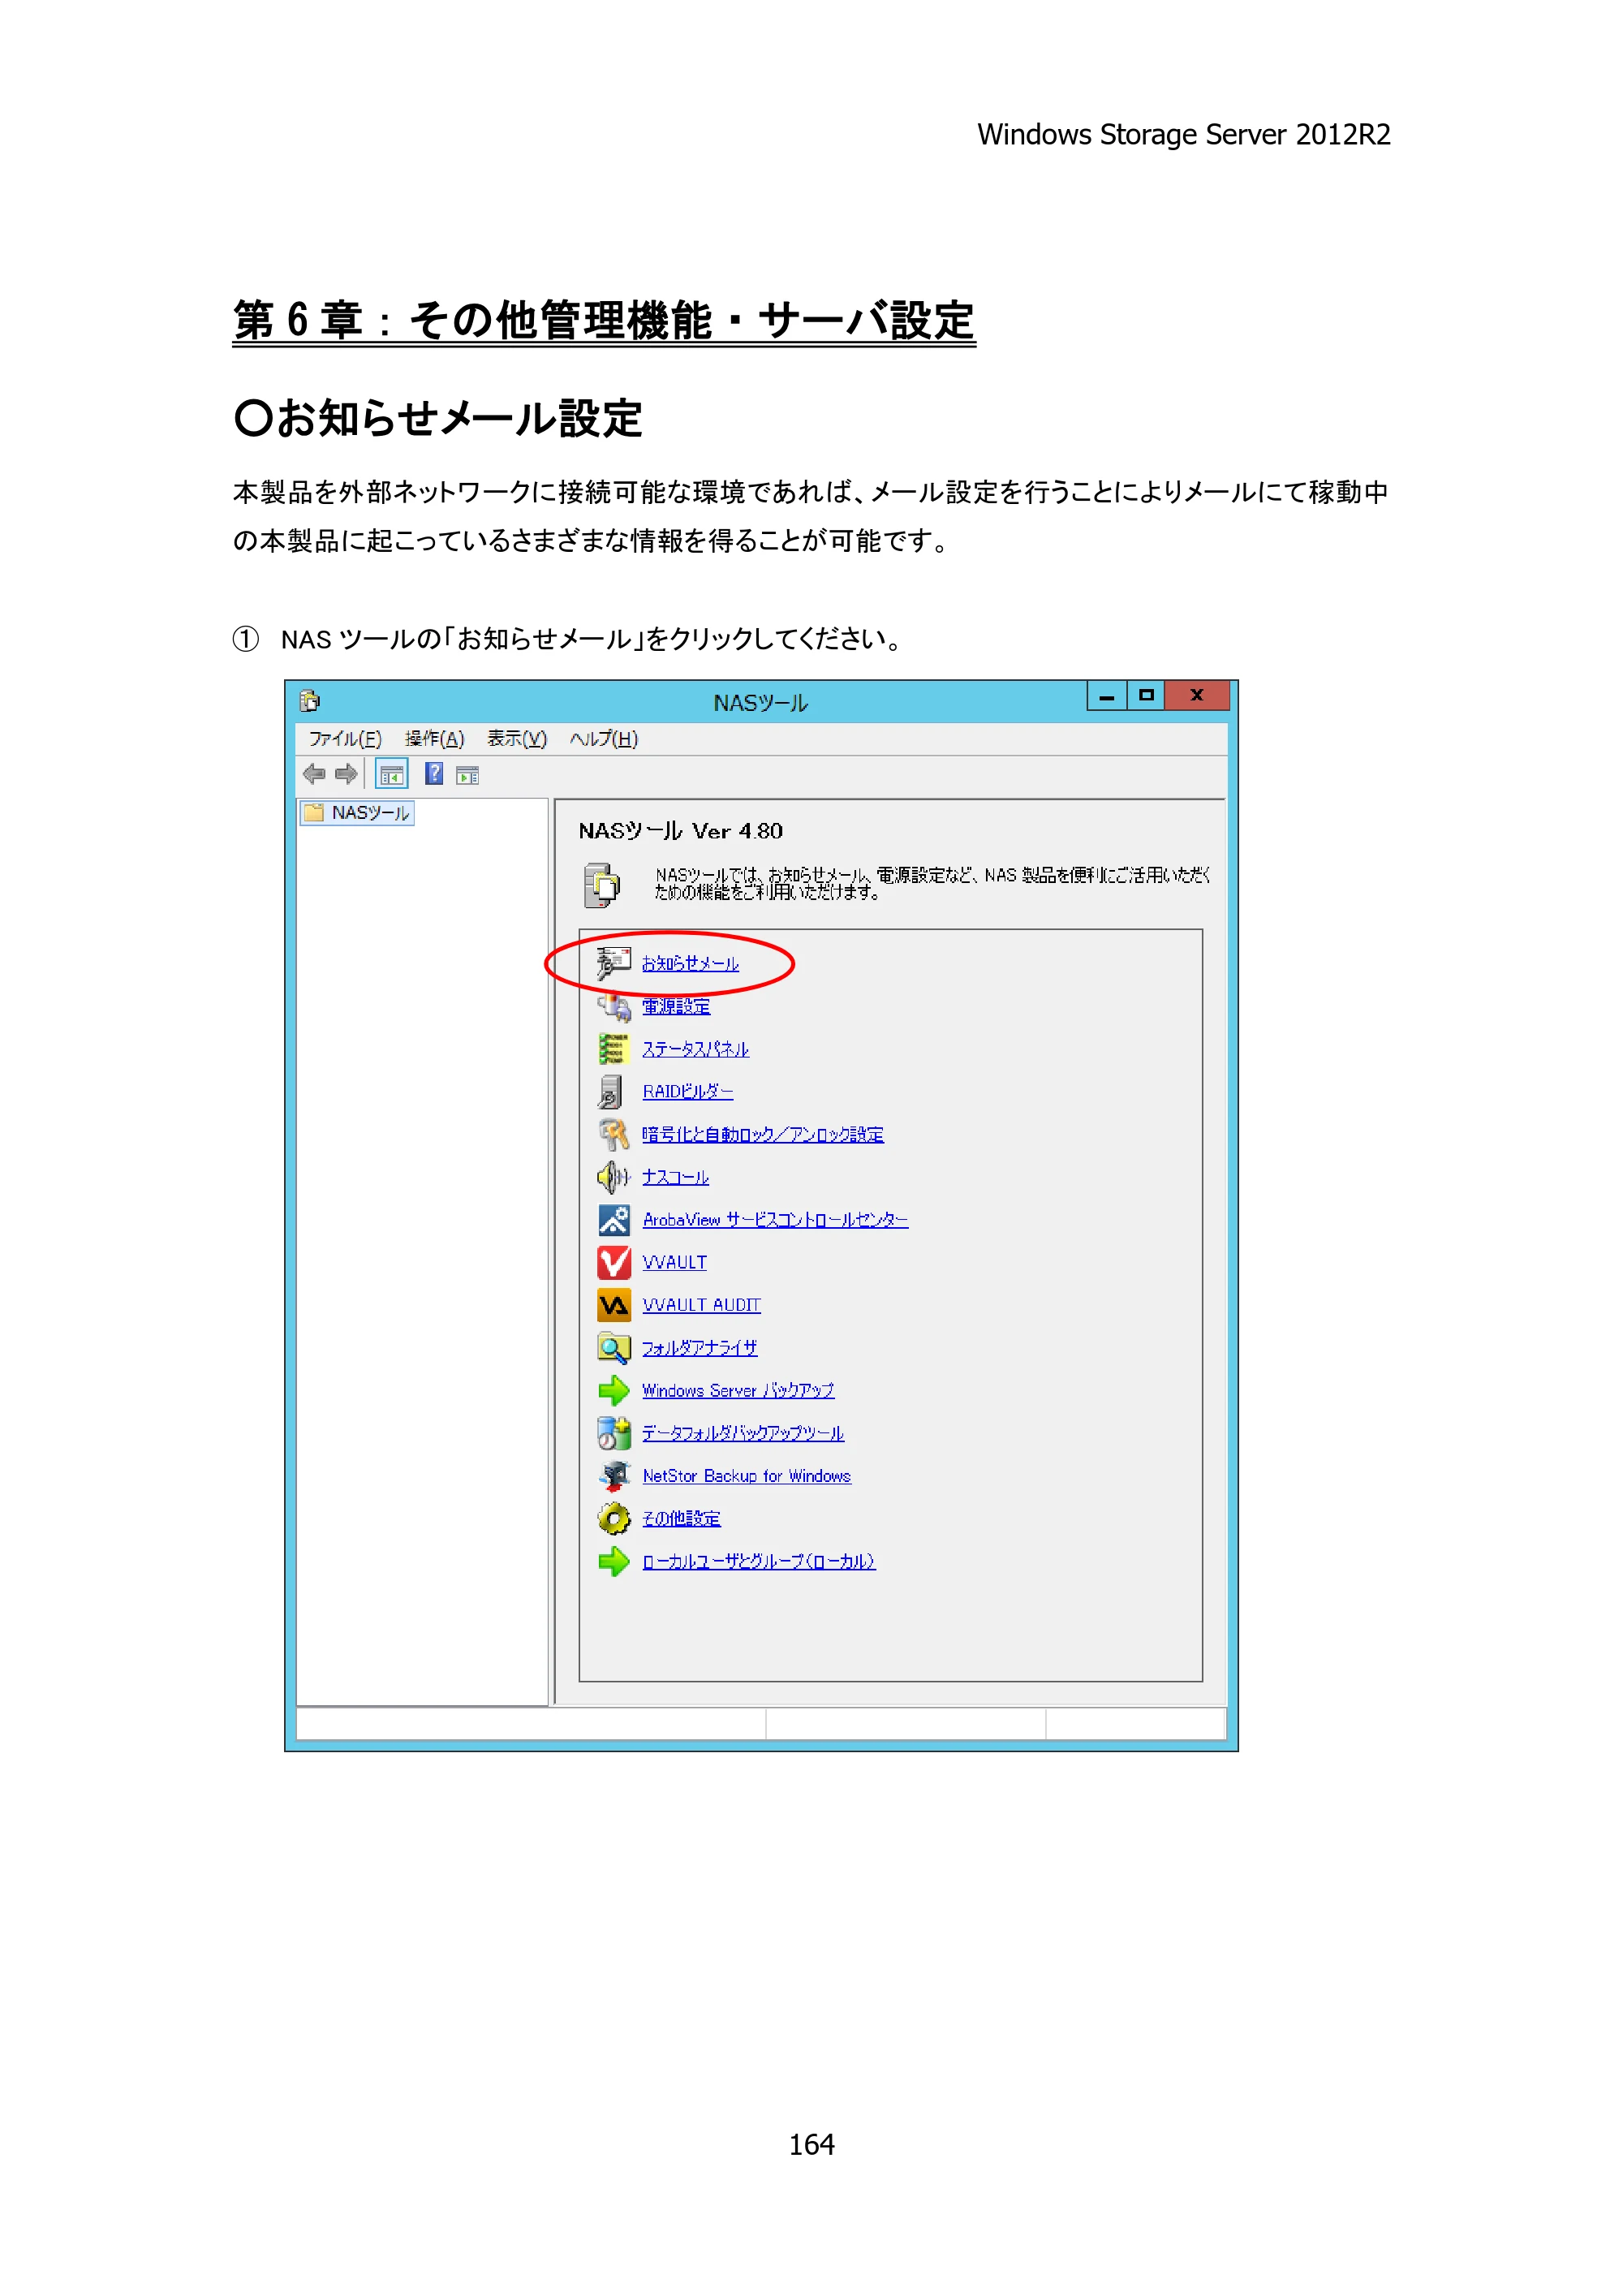
Task: Click the keys icon for 暗号化 lock settings
Action: click(613, 1134)
